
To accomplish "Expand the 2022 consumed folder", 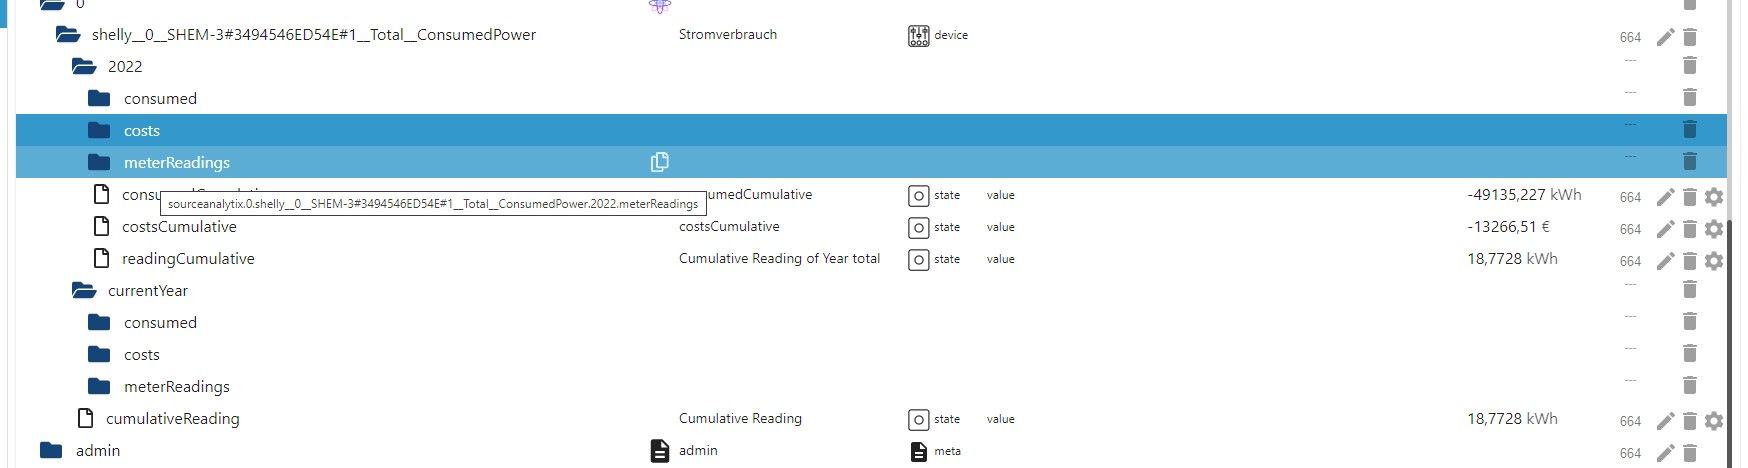I will [99, 98].
